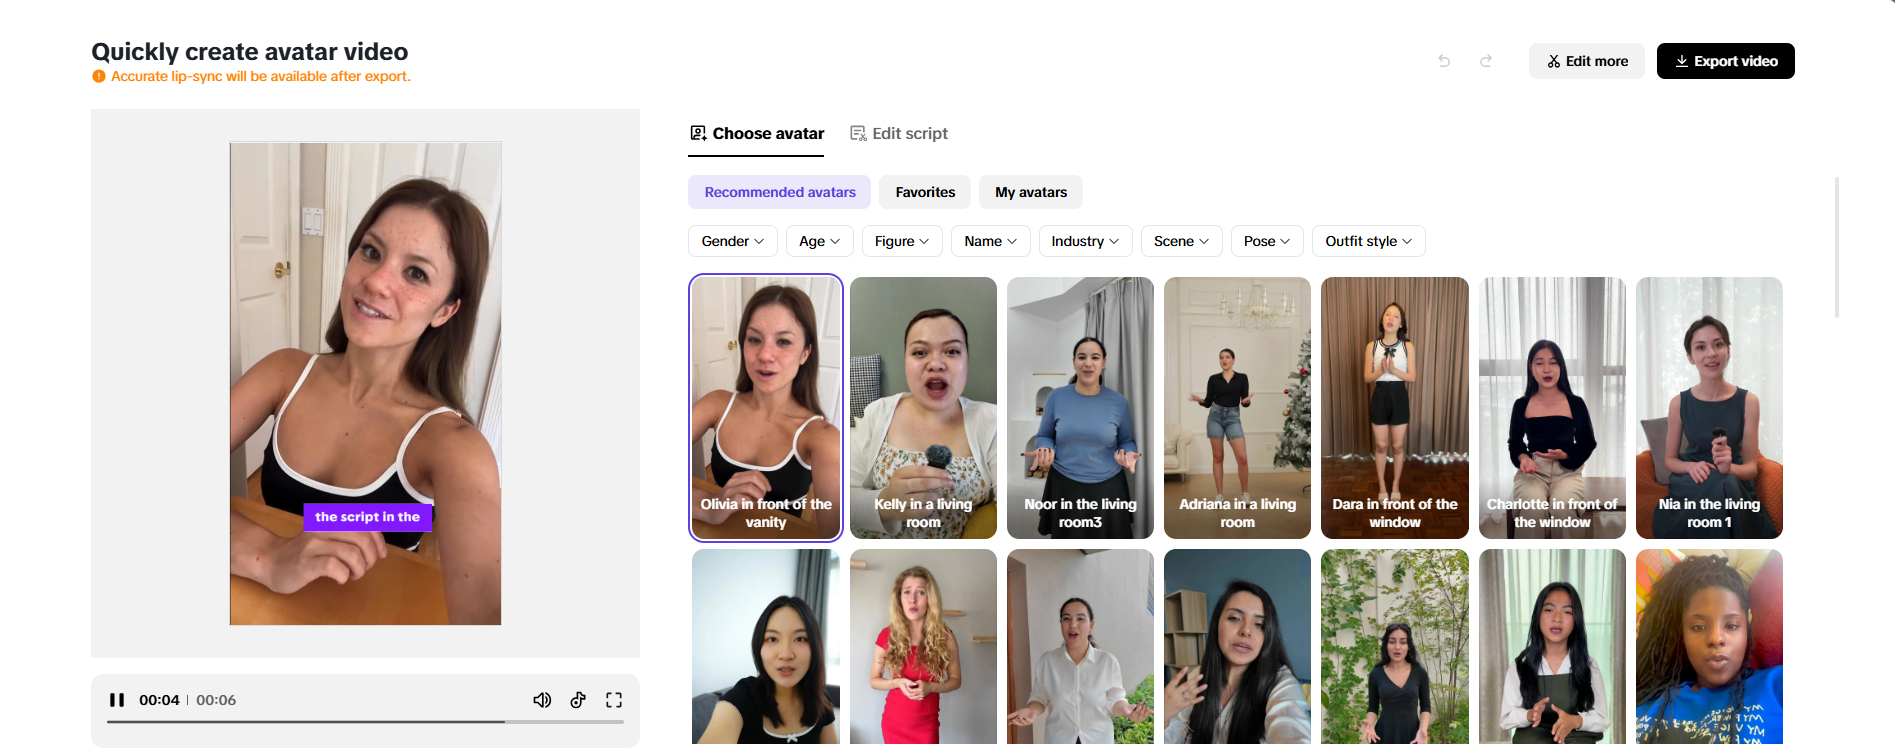
Task: Click the 00:06 total duration text
Action: tap(216, 700)
